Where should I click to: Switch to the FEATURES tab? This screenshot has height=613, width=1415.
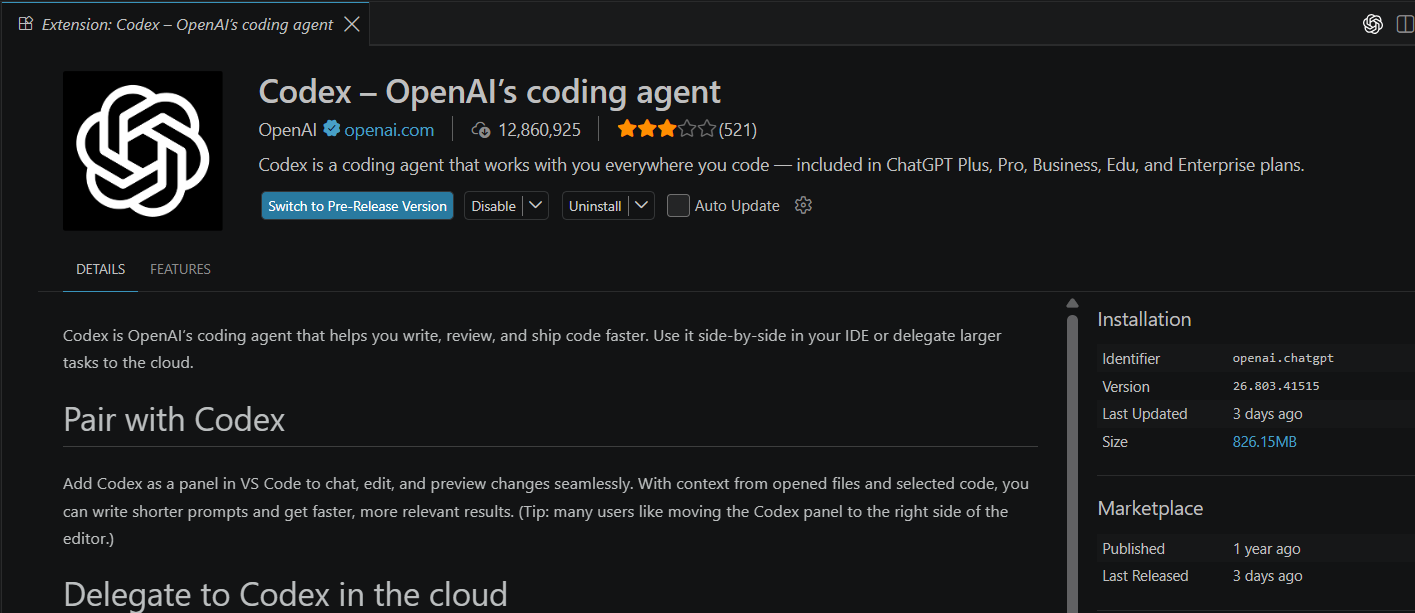coord(180,269)
